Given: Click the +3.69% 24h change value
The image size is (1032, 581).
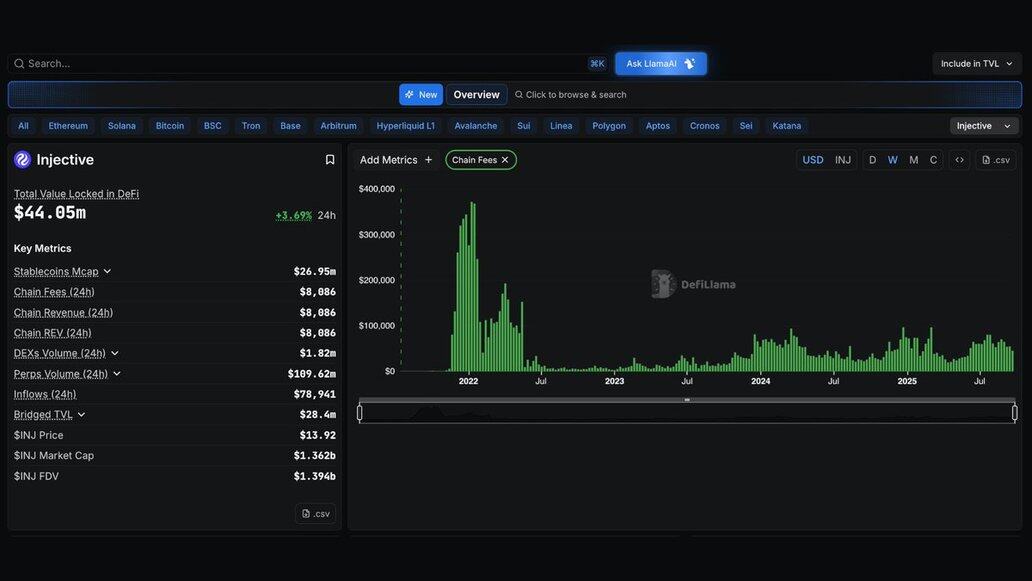Looking at the screenshot, I should (294, 215).
